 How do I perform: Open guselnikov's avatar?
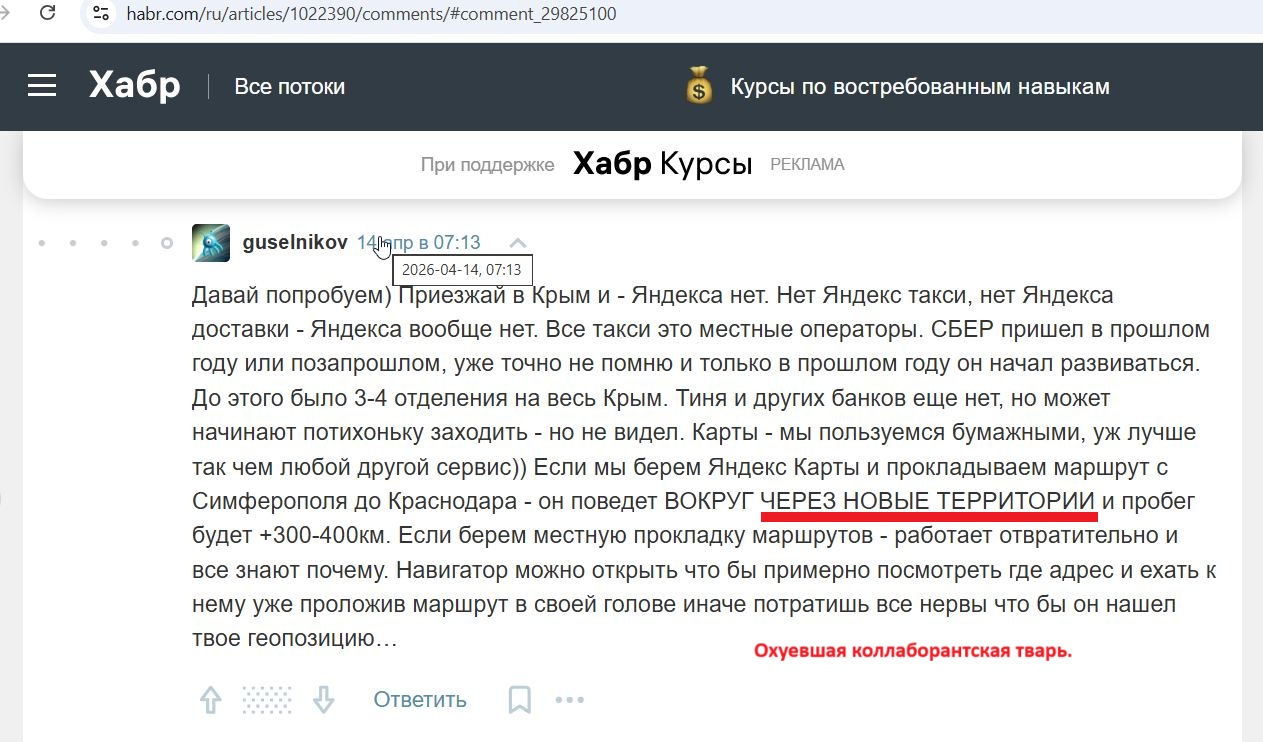211,243
